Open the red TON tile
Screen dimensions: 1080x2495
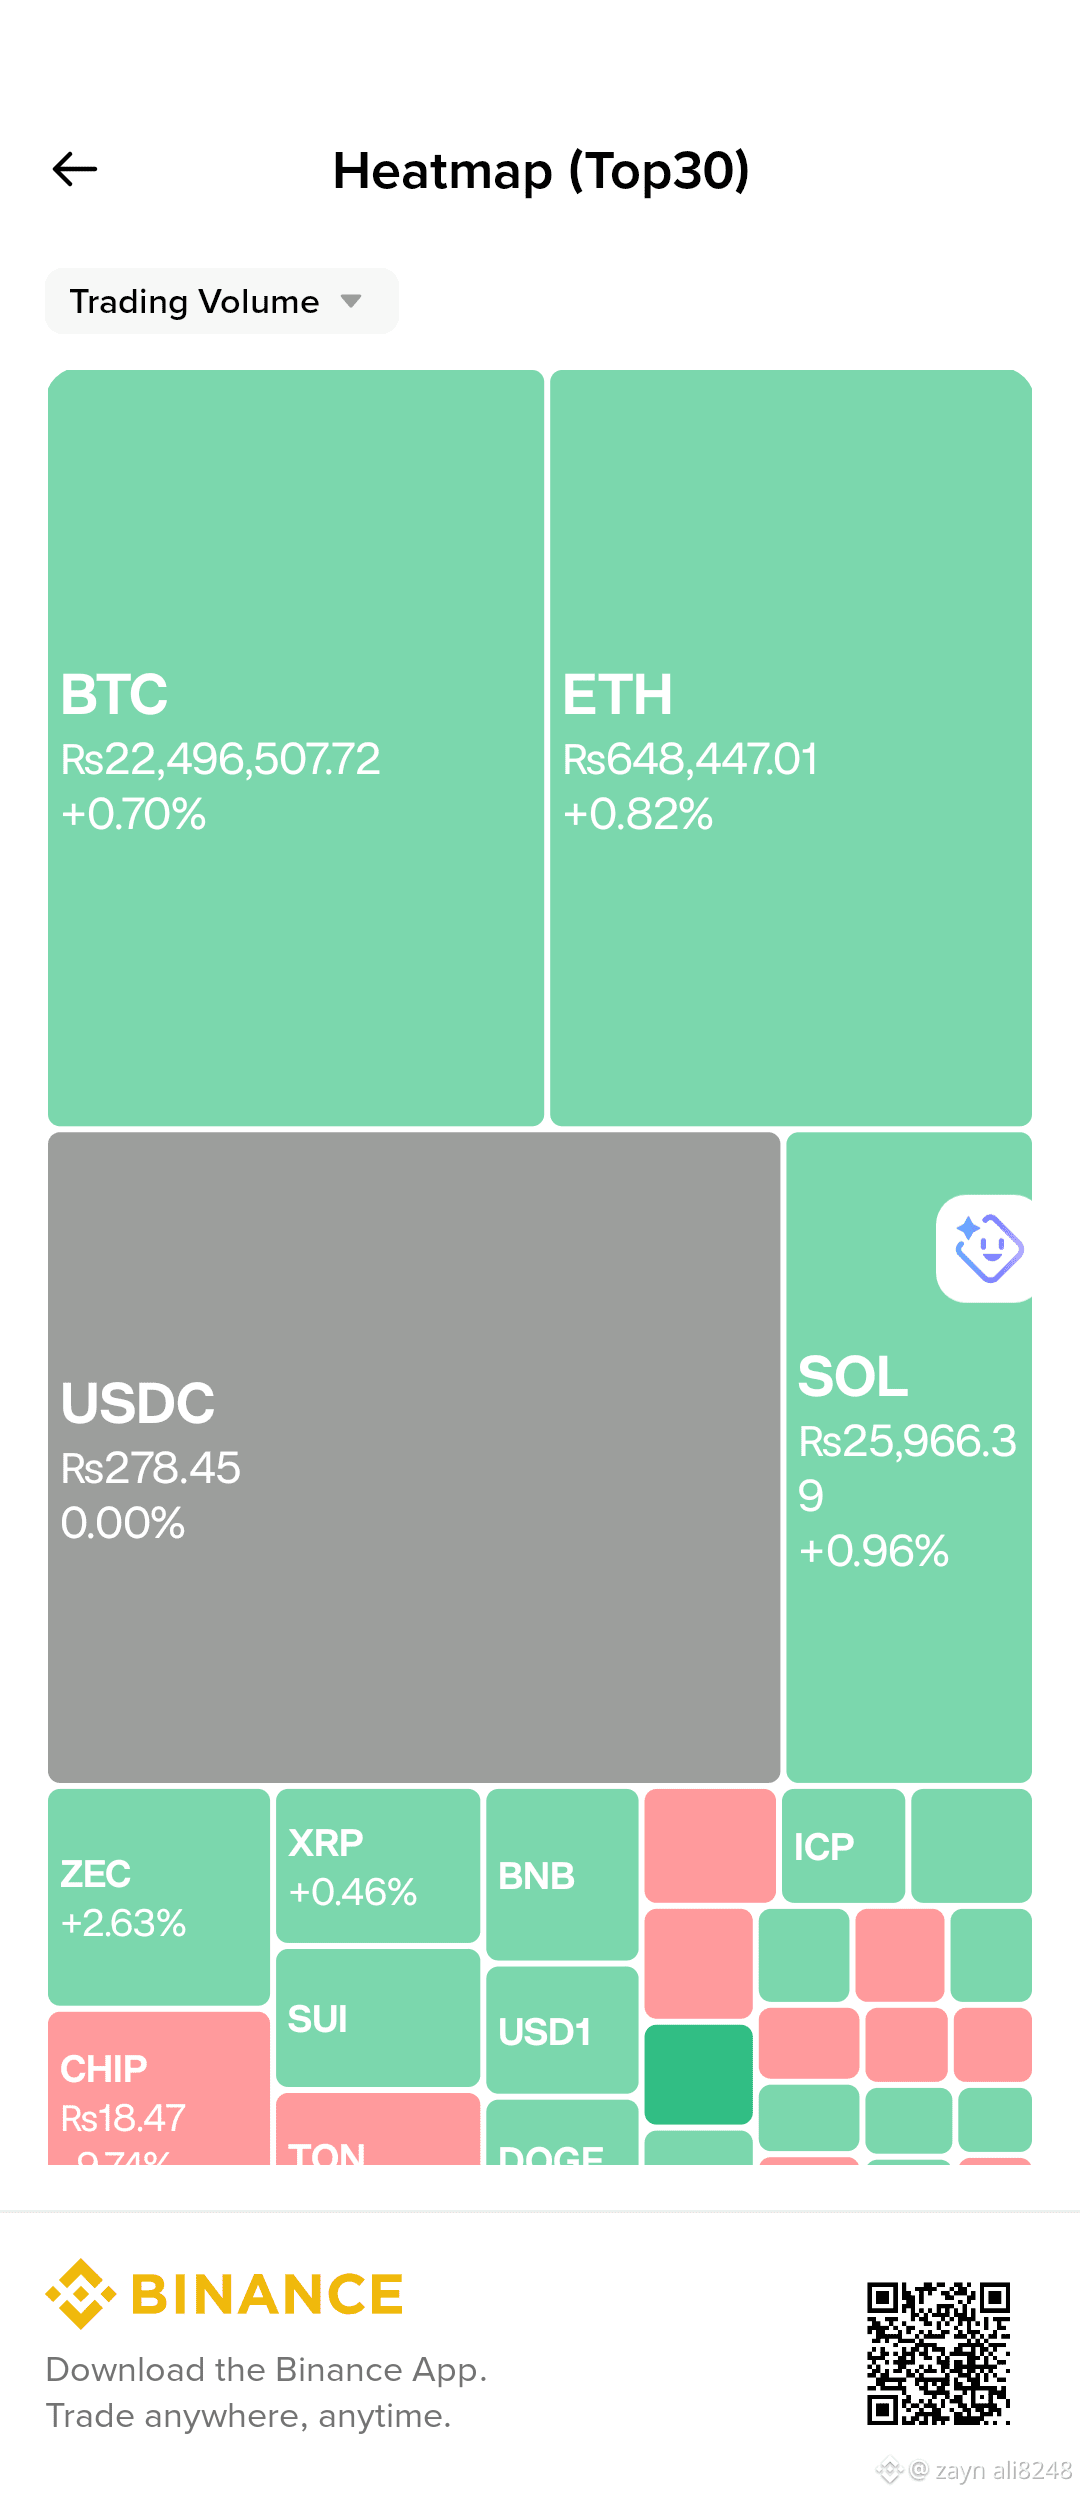pos(378,2129)
